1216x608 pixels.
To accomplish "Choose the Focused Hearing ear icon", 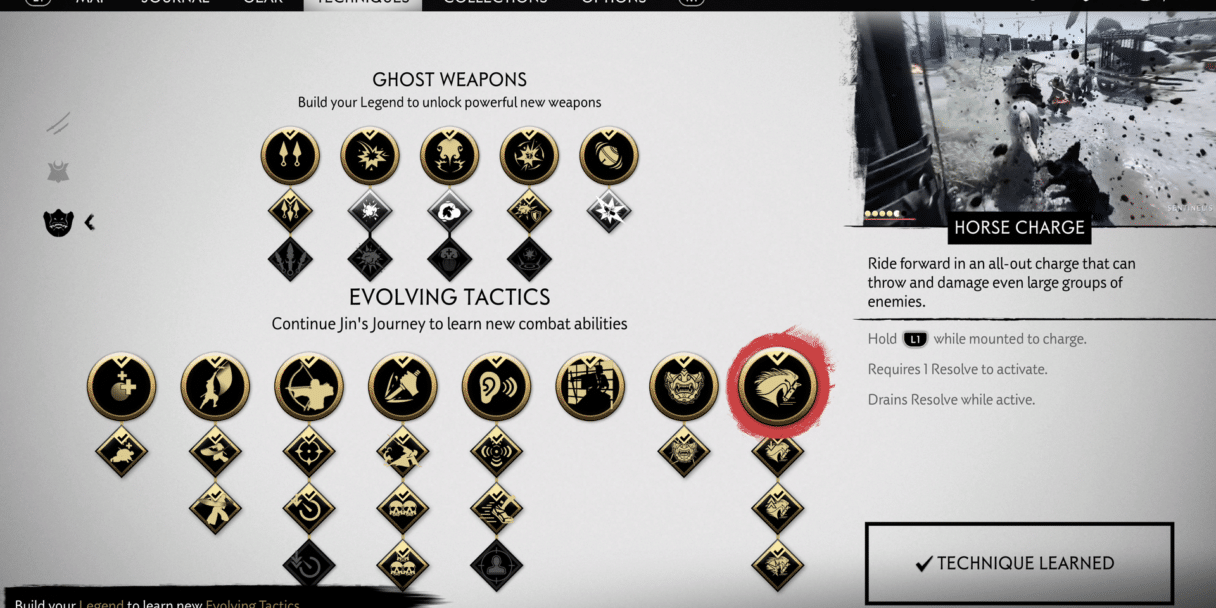I will 496,386.
